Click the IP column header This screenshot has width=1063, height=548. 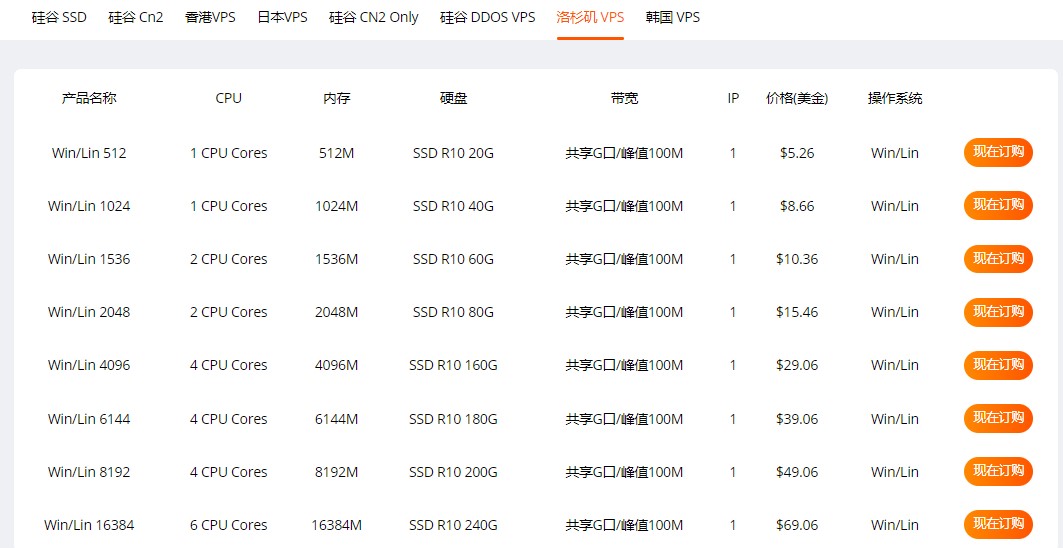click(x=733, y=98)
